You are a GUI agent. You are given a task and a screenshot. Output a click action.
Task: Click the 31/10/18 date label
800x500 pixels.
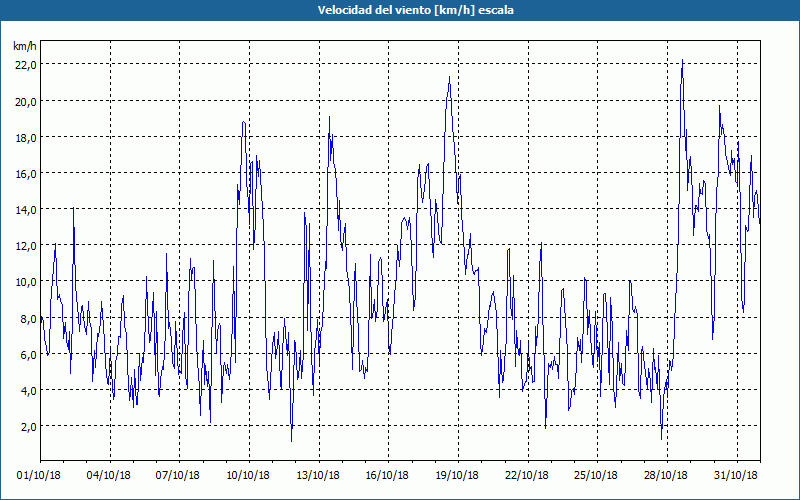pyautogui.click(x=736, y=475)
